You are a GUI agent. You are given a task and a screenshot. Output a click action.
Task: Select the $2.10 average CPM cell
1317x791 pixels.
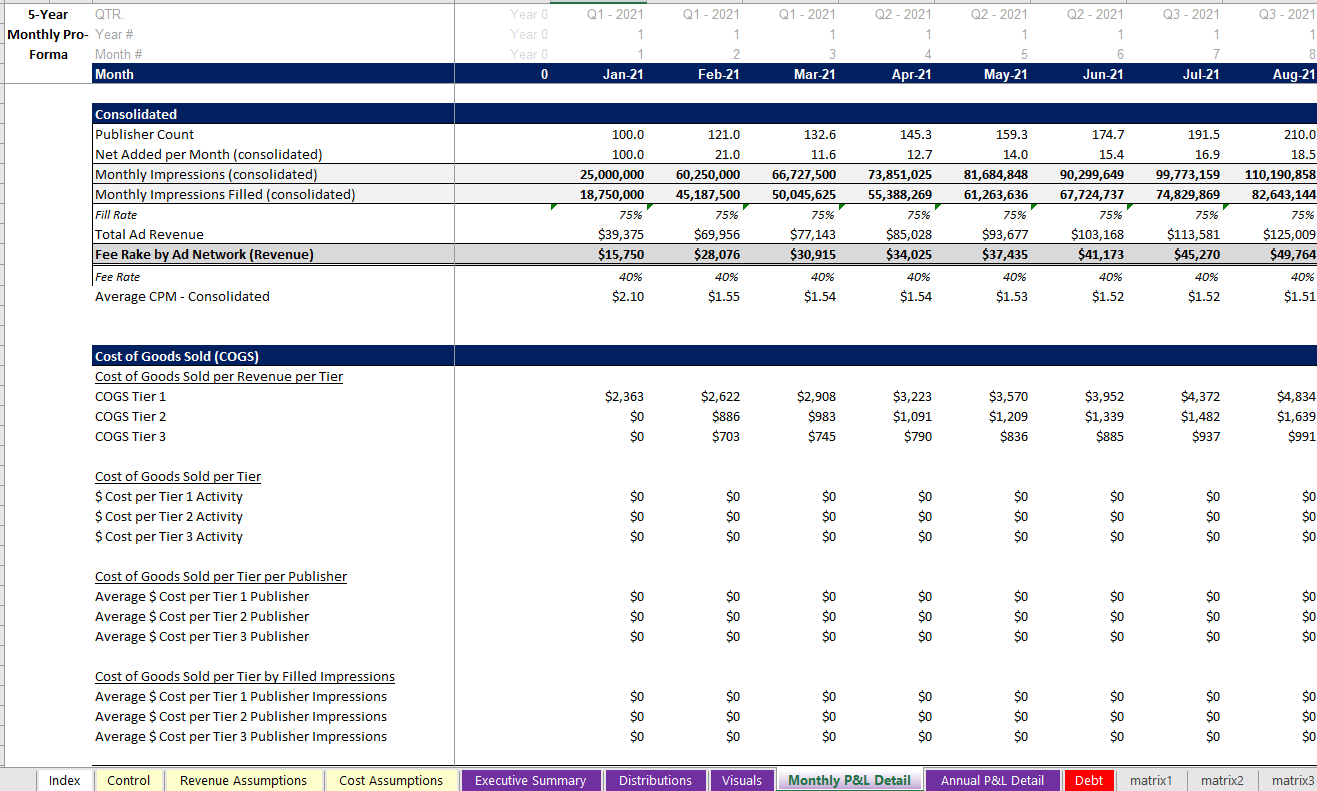[x=598, y=296]
